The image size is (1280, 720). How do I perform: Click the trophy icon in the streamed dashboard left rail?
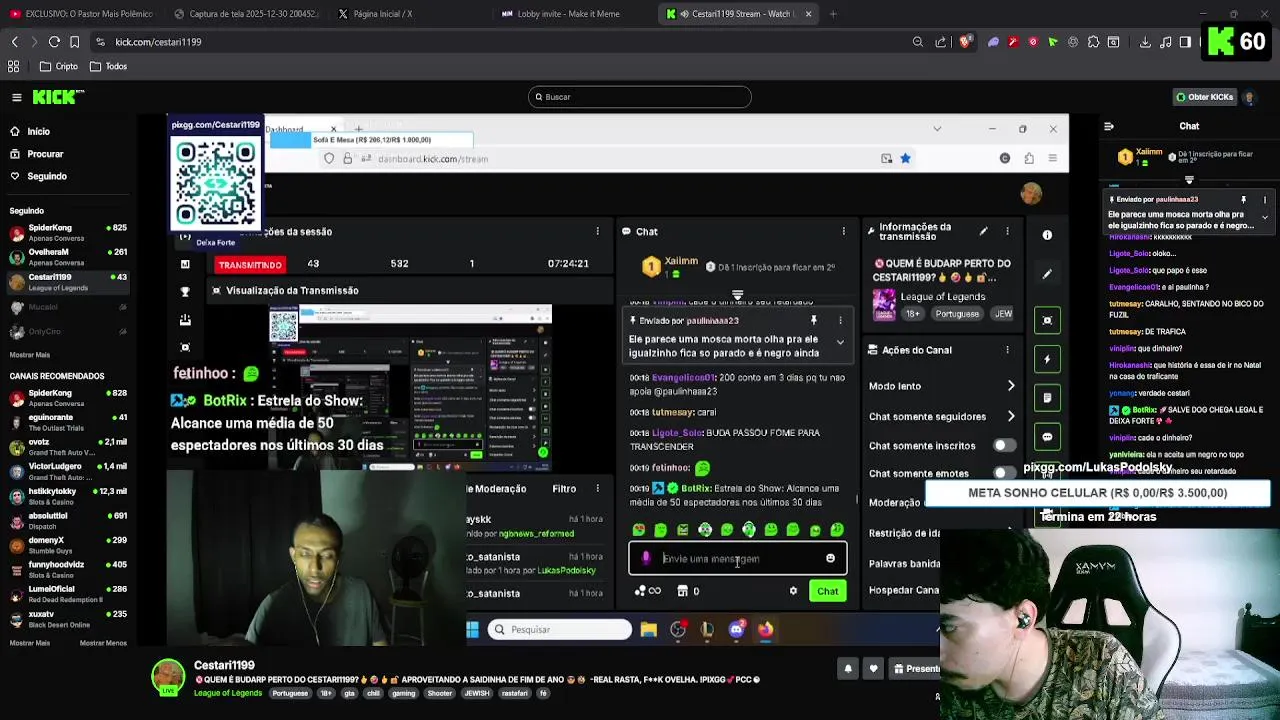click(x=185, y=292)
